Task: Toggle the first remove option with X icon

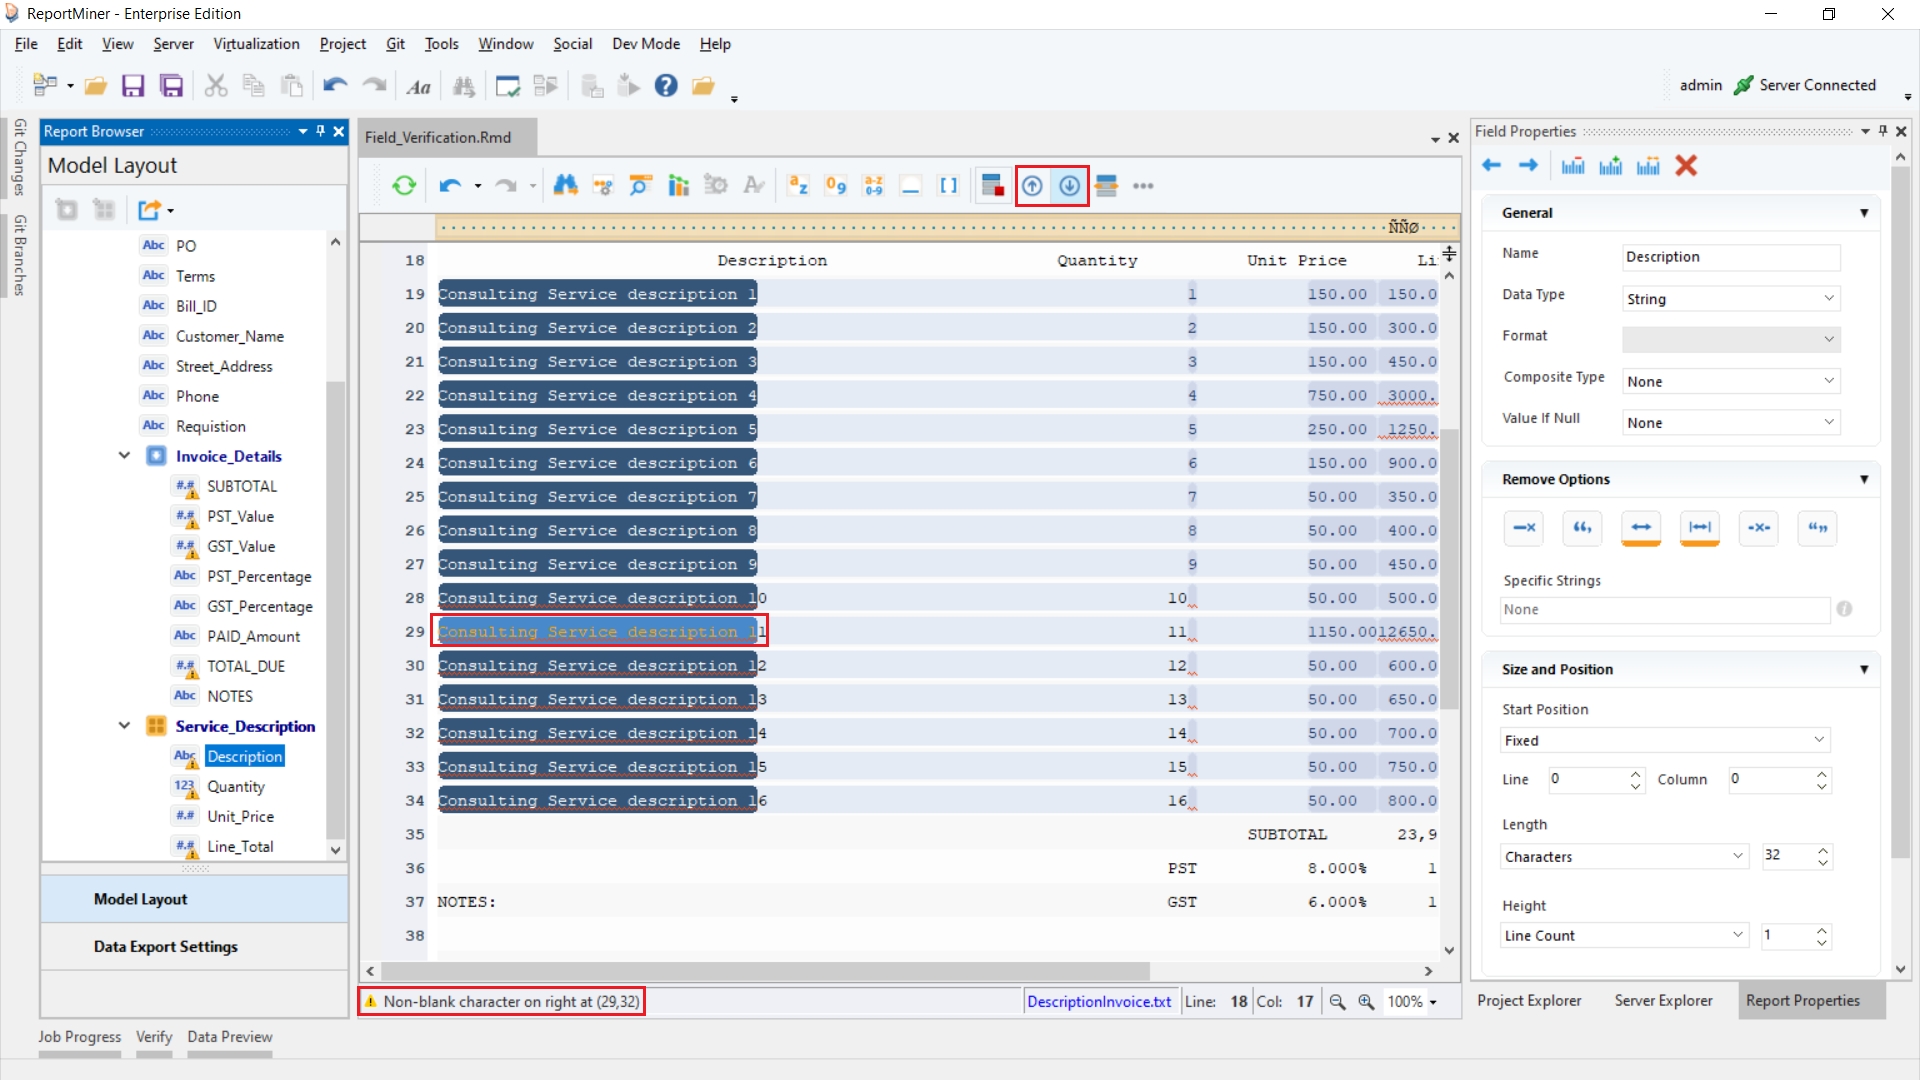Action: (x=1524, y=528)
